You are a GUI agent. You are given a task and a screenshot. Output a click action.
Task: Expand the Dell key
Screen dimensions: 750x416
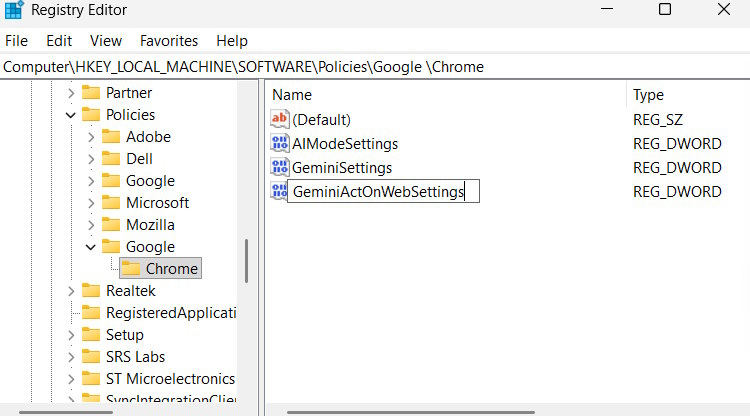coord(91,159)
